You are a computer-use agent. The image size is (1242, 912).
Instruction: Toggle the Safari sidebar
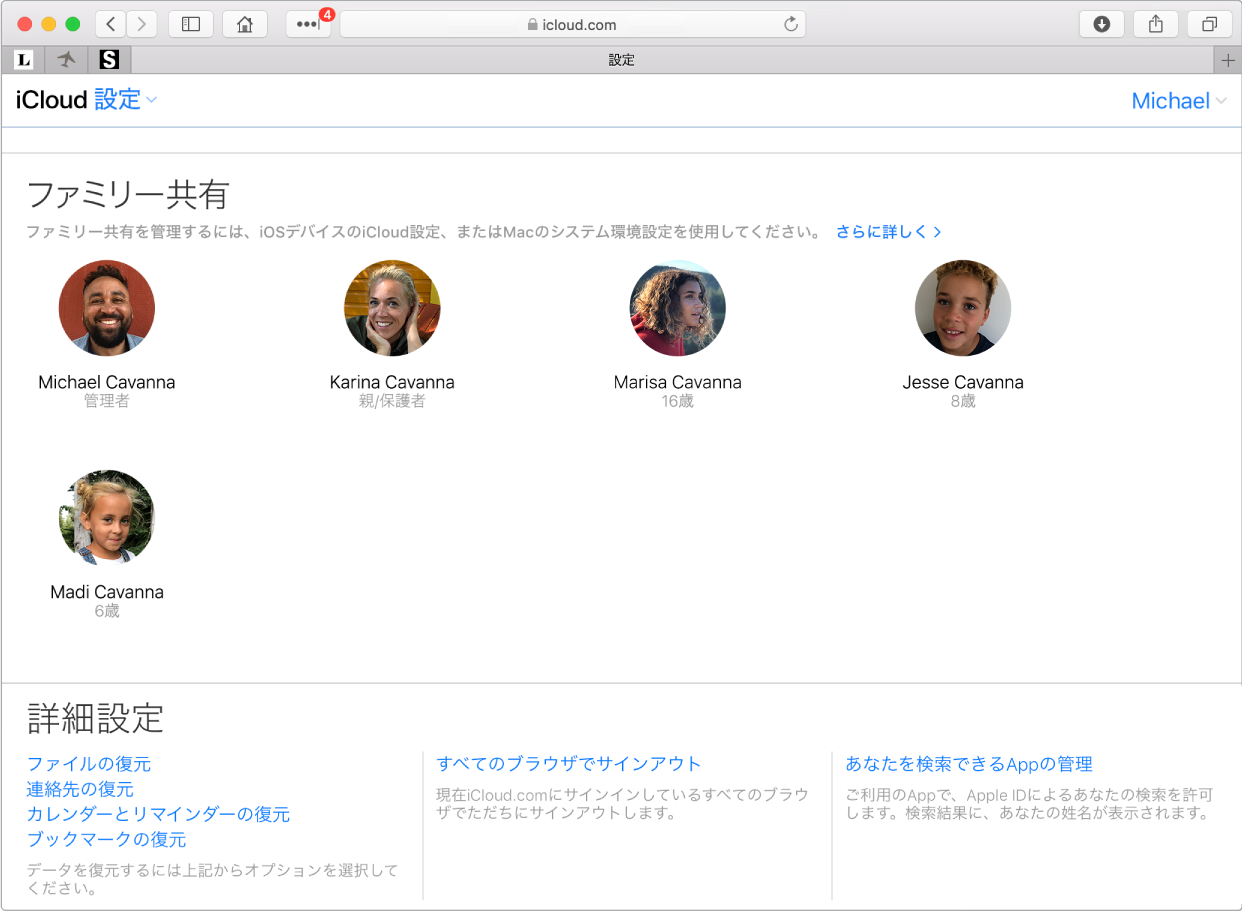191,24
